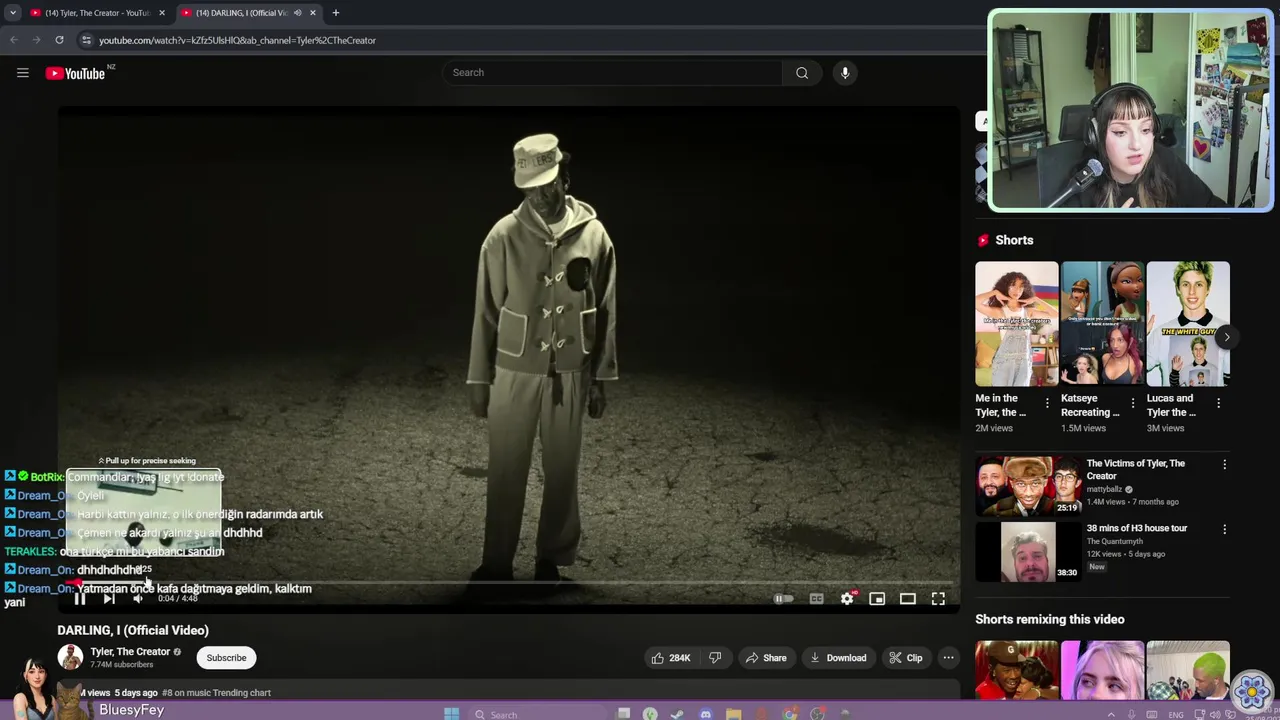Share the DARLING, I video
1280x720 pixels.
coord(767,658)
